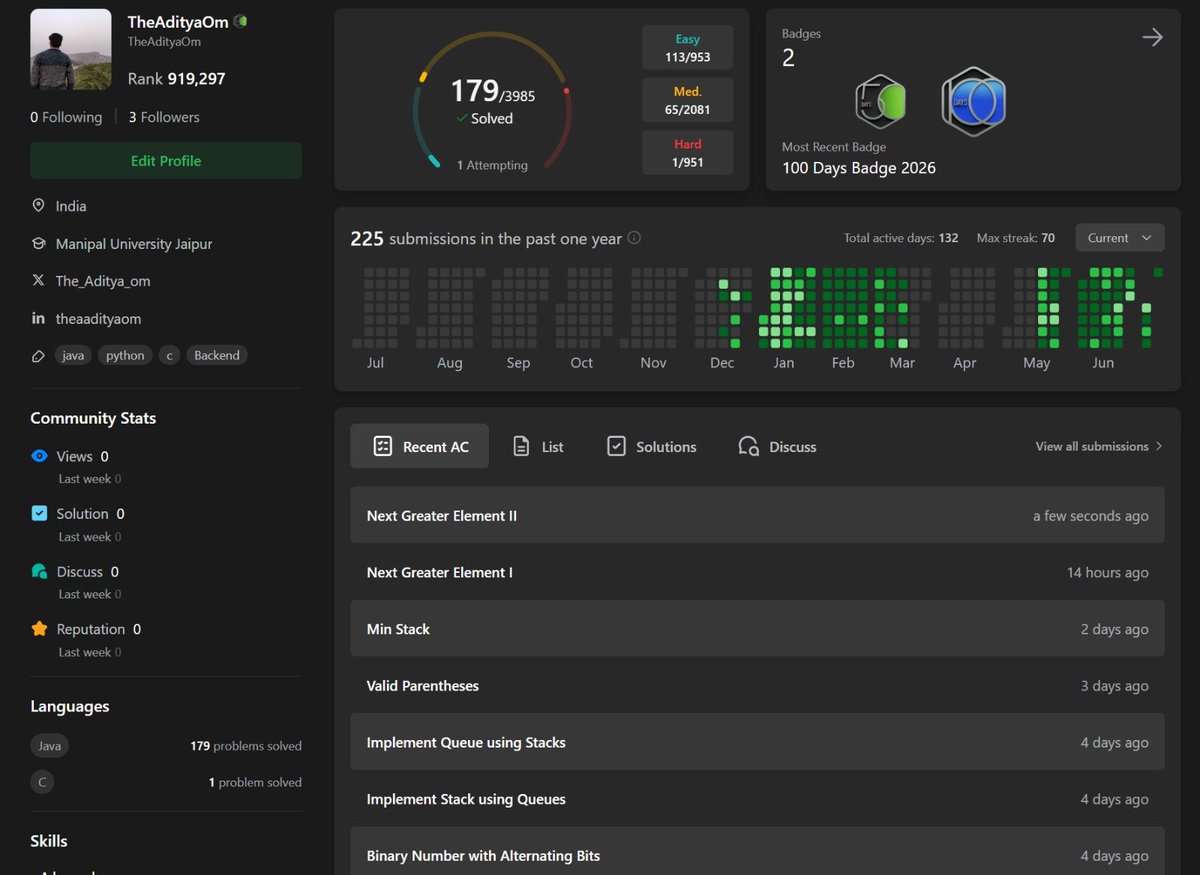Click the Manipal University Jaipur text
This screenshot has width=1200, height=875.
pos(134,244)
